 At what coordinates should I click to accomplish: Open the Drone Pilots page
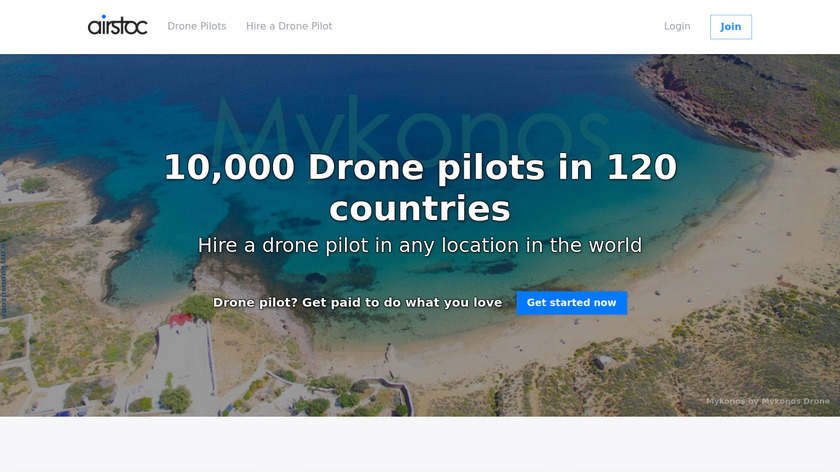197,26
